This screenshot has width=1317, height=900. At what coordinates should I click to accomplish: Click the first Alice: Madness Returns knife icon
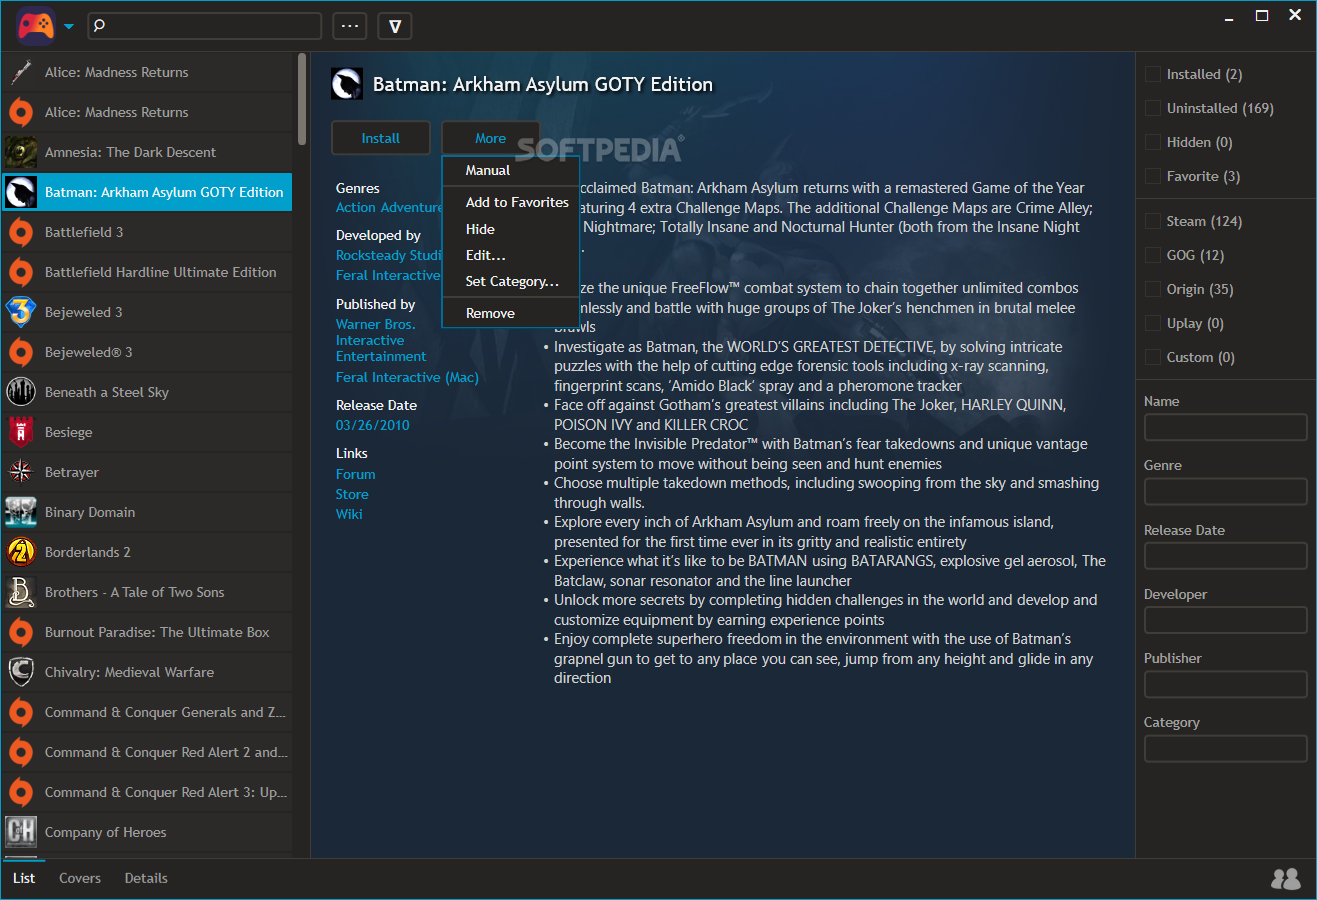[21, 72]
